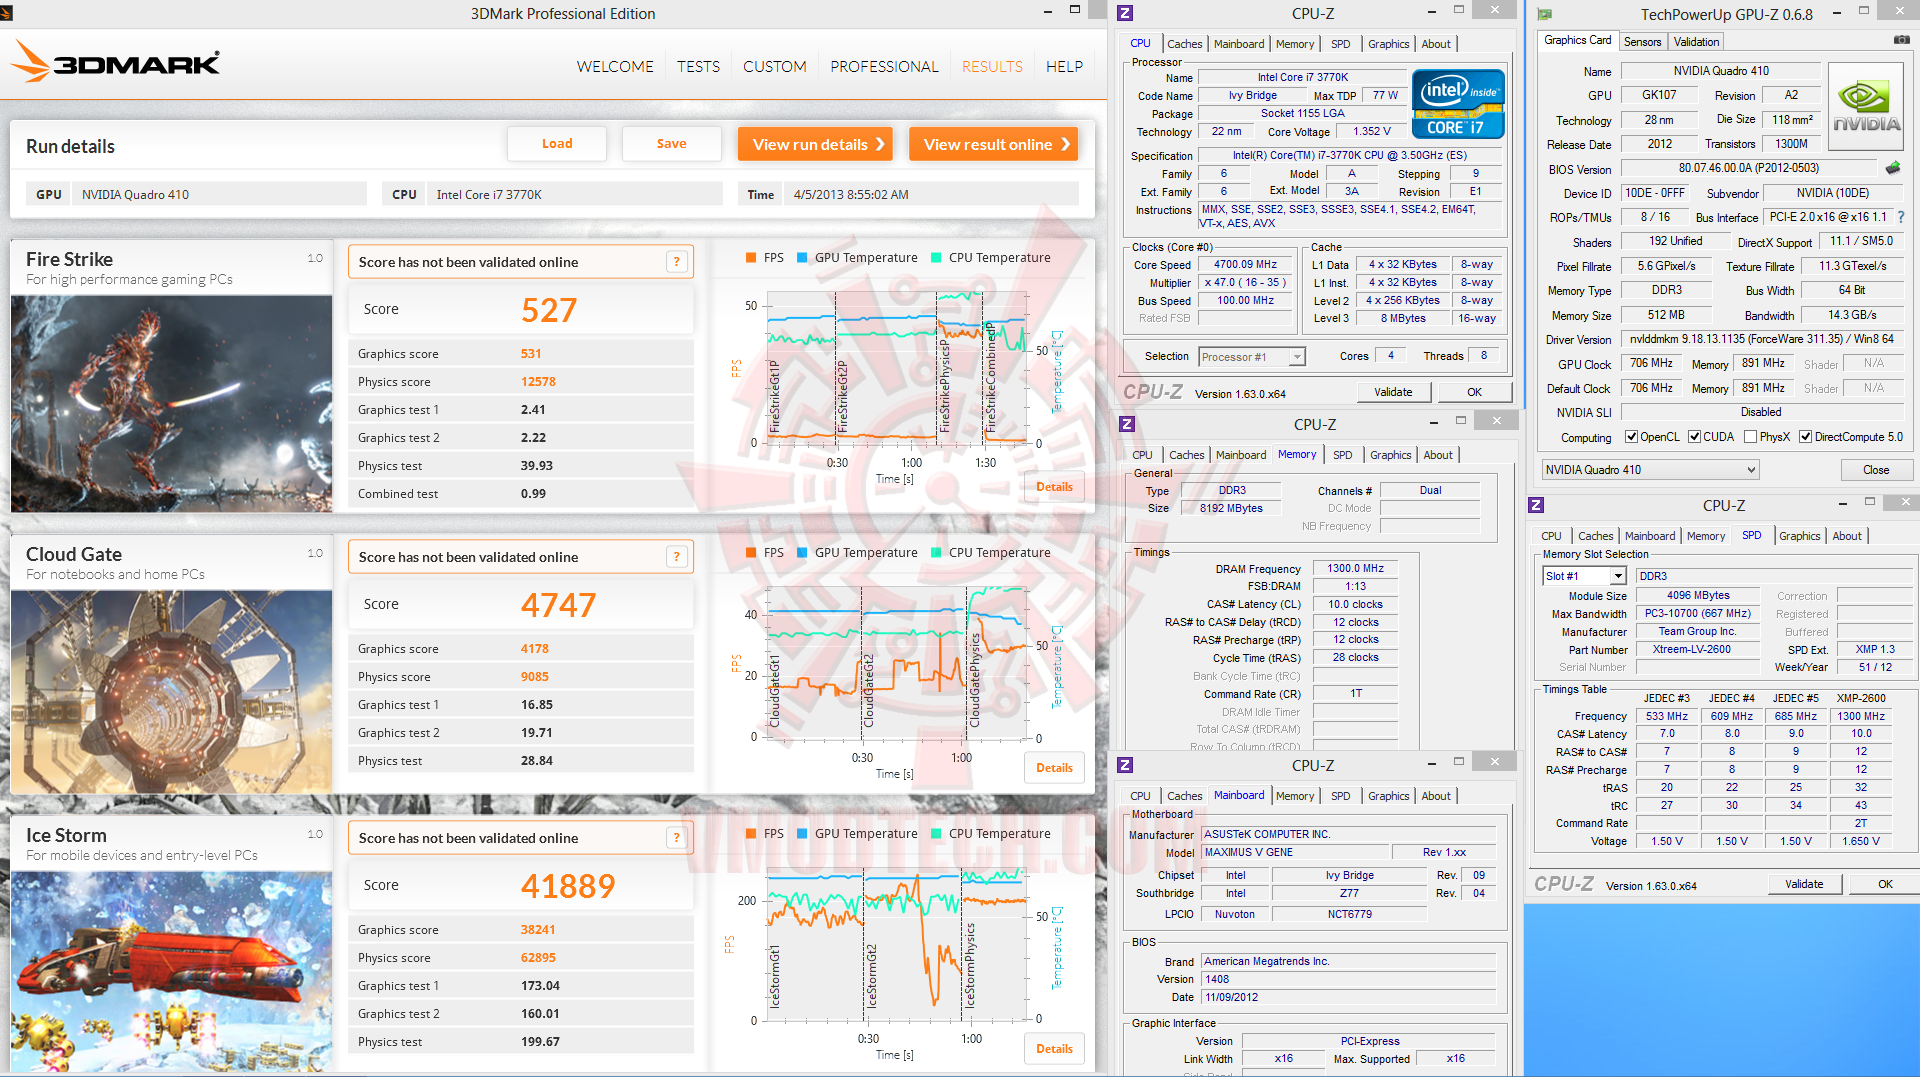Image resolution: width=1920 pixels, height=1077 pixels.
Task: Select the RESULTS tab in 3DMark
Action: click(992, 67)
